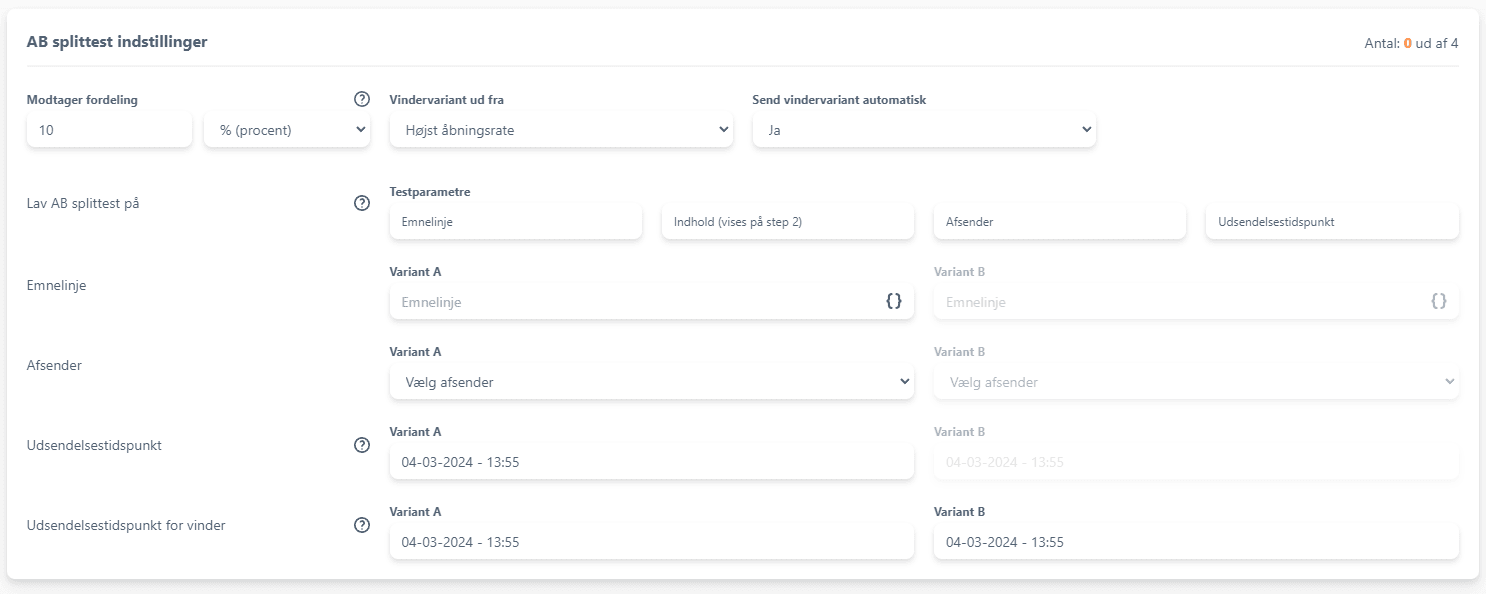Toggle the Udsendelsestidspunkt test parameter
This screenshot has width=1486, height=594.
tap(1332, 222)
